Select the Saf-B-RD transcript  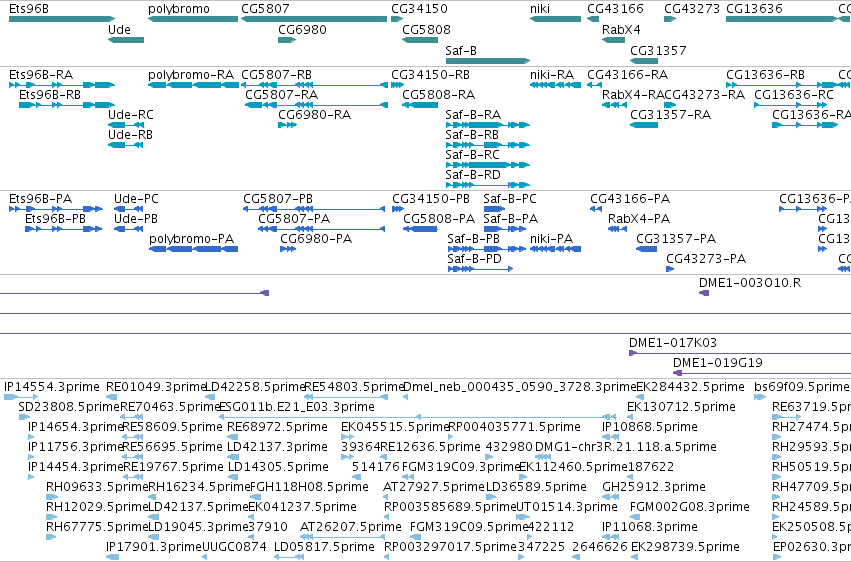point(487,185)
